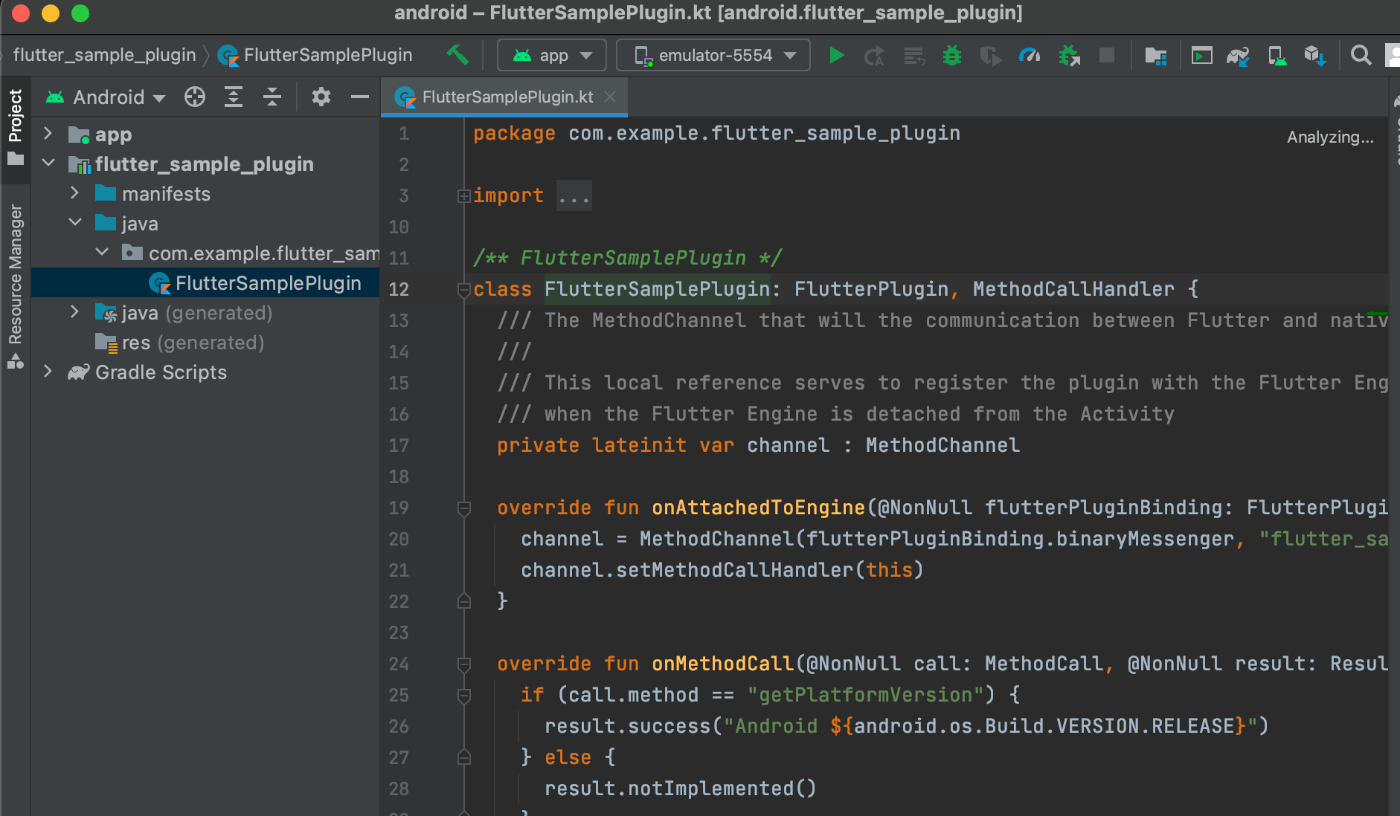Select the app module in the tree

click(x=113, y=134)
